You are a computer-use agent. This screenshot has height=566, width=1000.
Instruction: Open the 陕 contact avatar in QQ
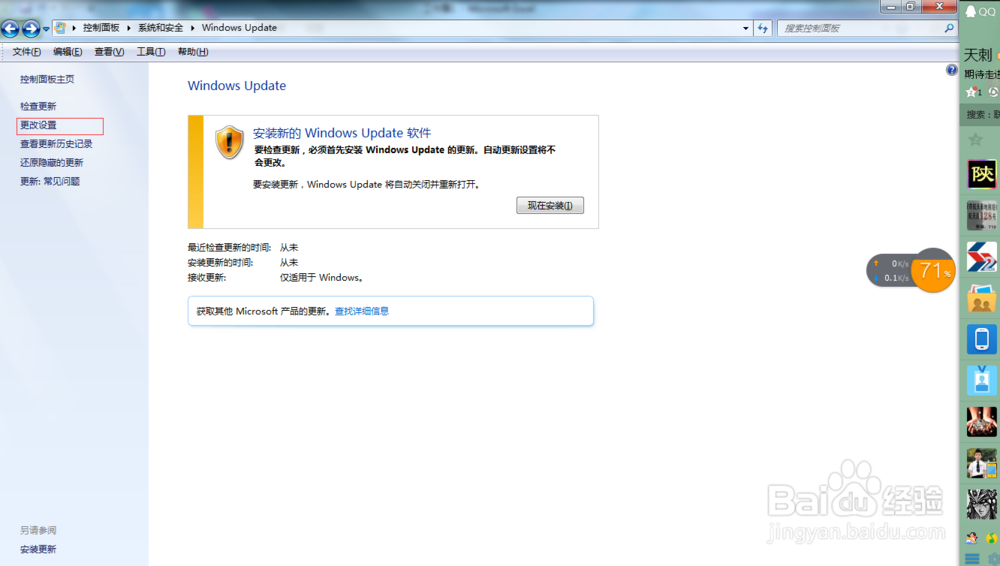click(982, 174)
